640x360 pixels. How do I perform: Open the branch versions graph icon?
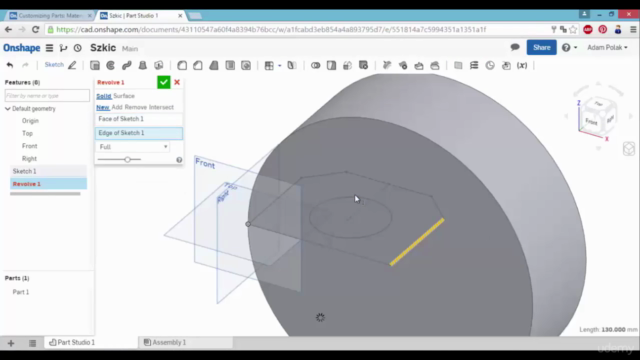(x=63, y=48)
